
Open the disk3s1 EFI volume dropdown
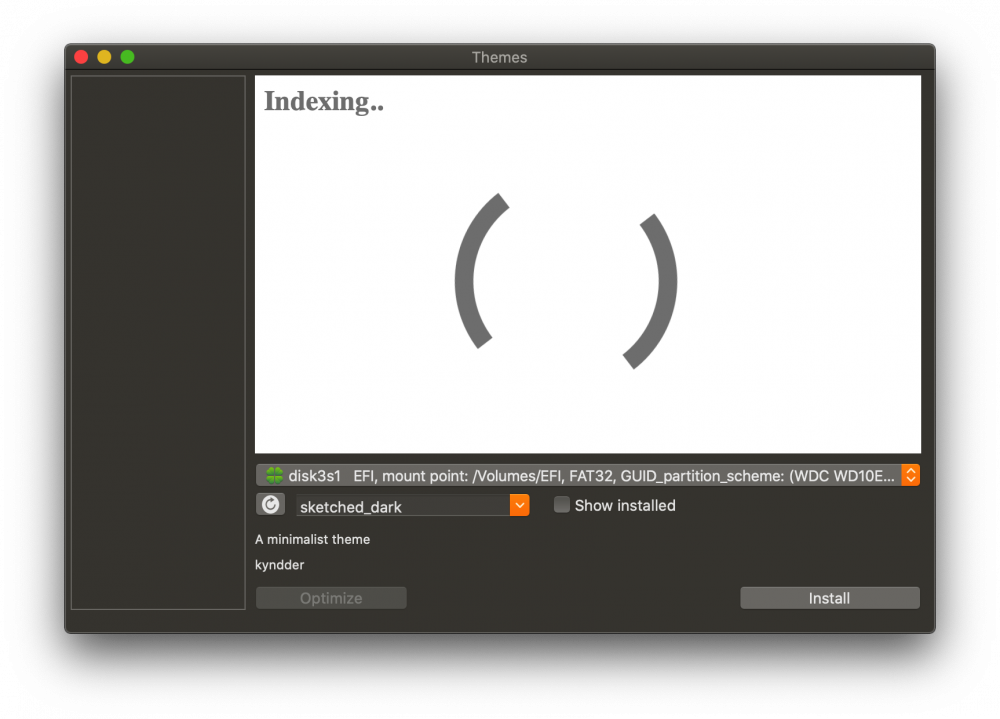587,475
